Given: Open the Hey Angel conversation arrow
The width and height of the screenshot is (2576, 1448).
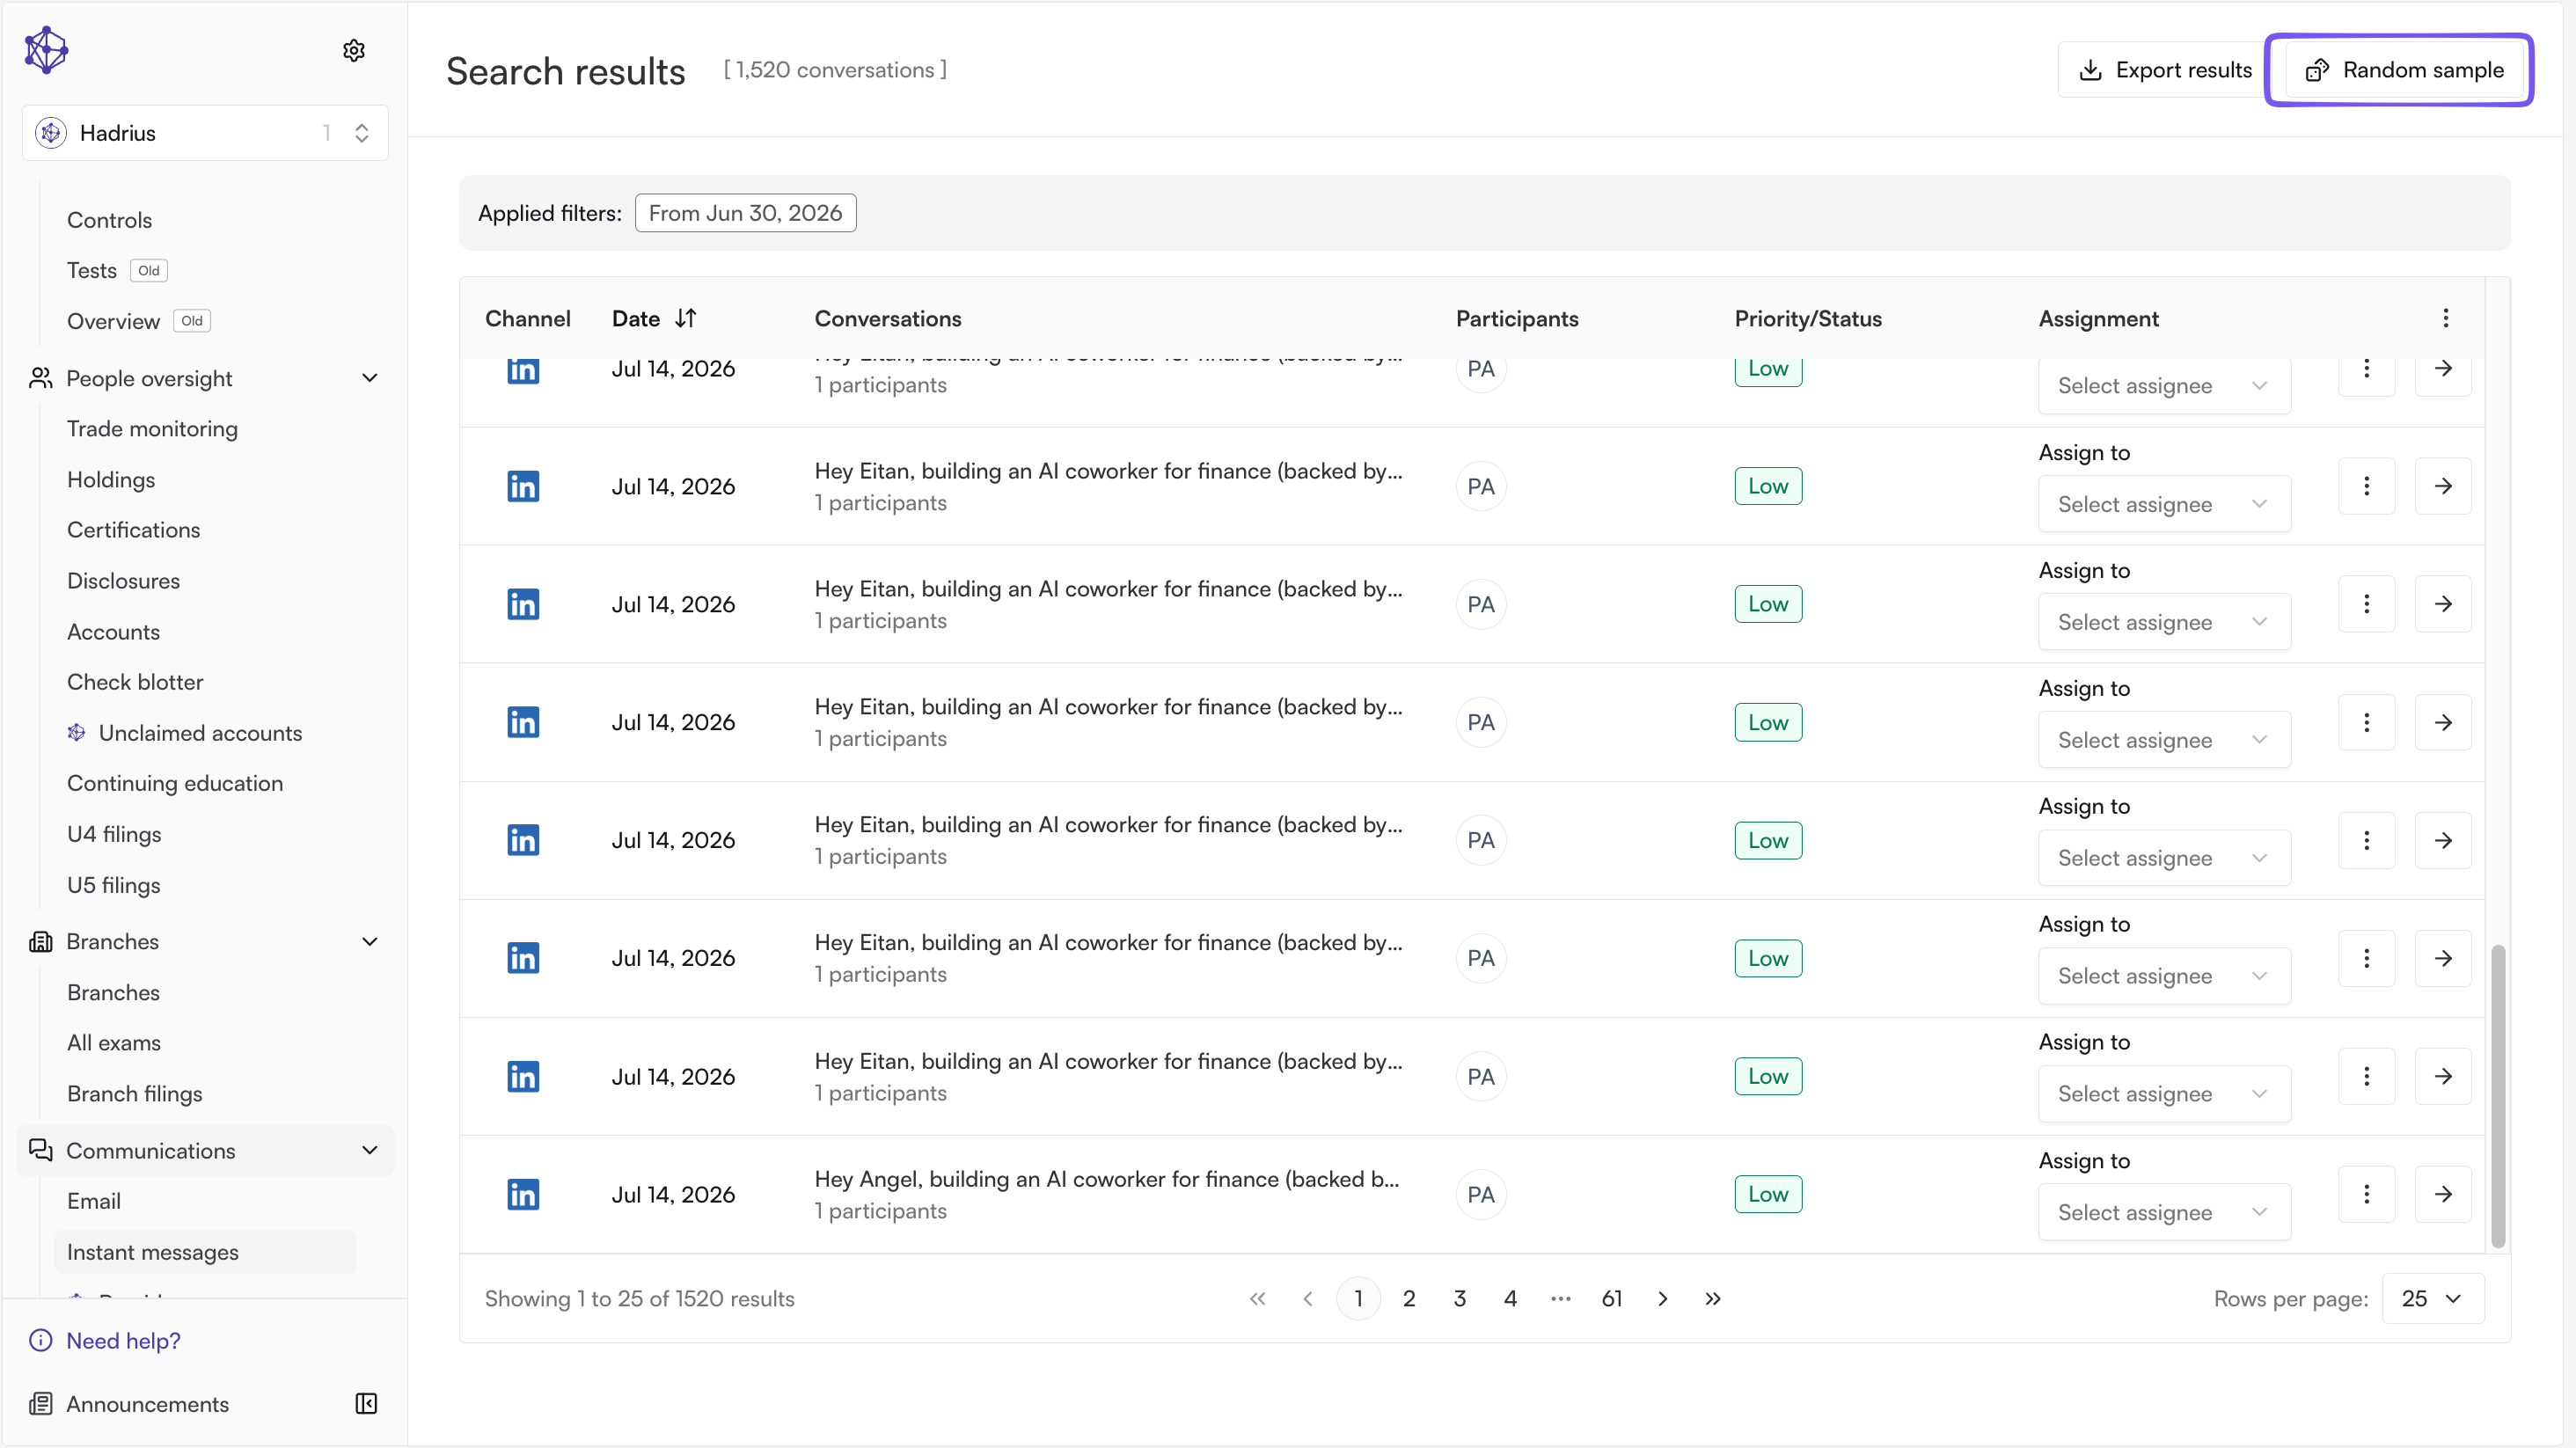Looking at the screenshot, I should tap(2442, 1193).
